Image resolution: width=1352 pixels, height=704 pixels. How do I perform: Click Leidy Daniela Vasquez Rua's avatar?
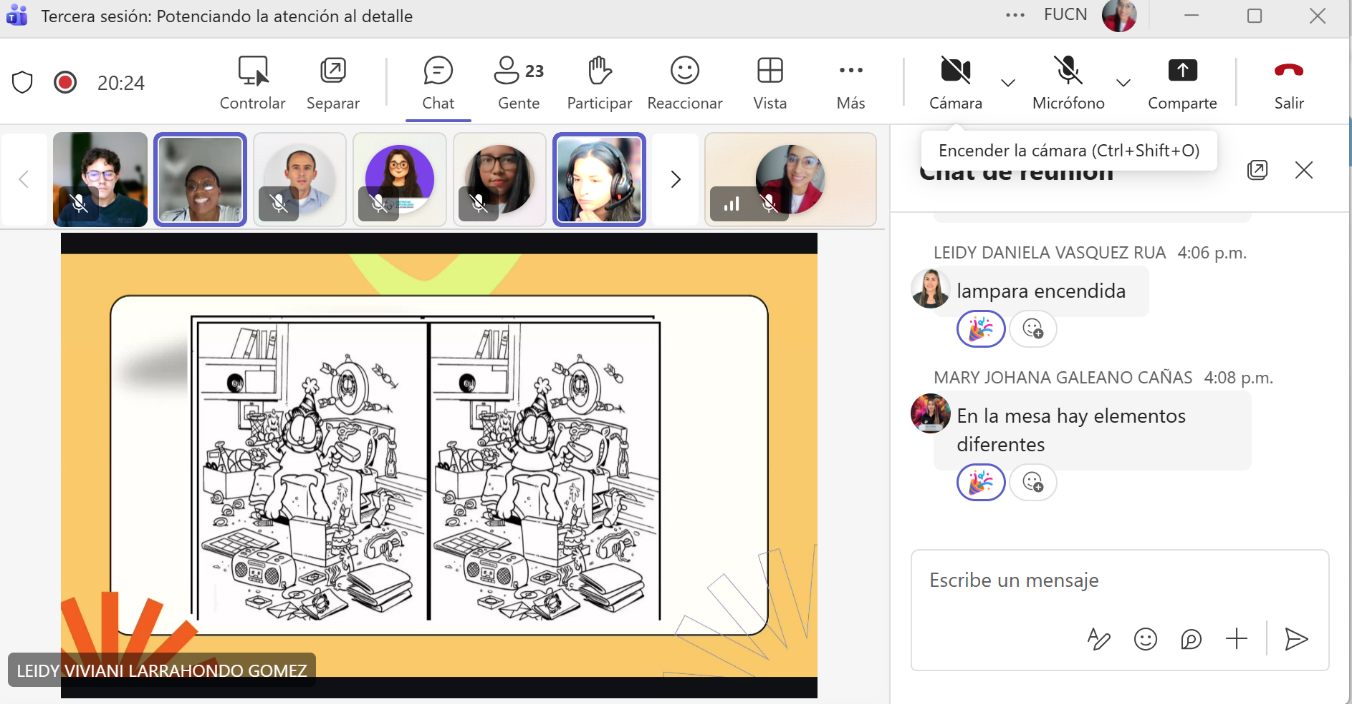[x=930, y=289]
